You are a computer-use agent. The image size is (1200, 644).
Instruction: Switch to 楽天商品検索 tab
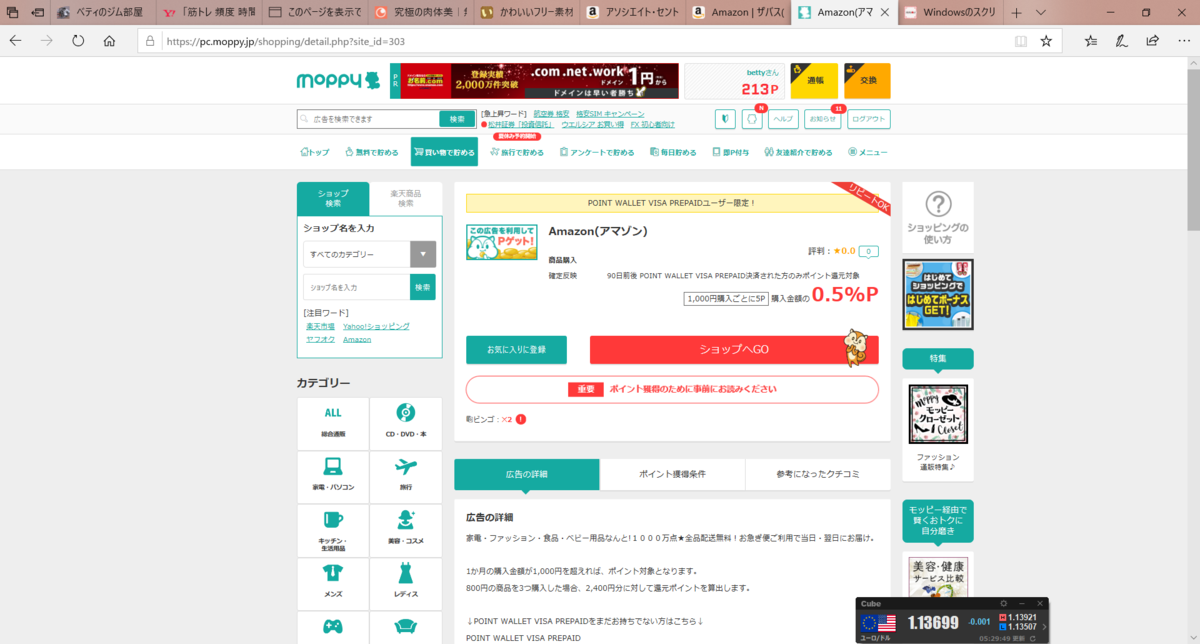[x=405, y=198]
